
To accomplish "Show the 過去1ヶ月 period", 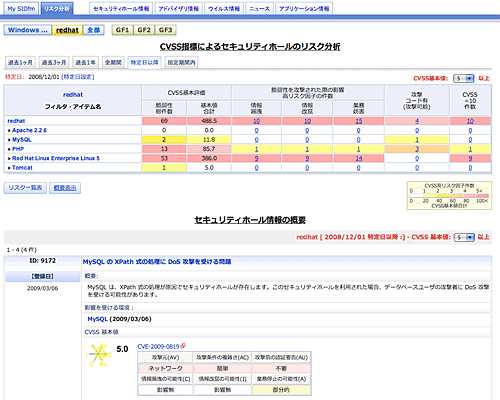I will click(20, 62).
